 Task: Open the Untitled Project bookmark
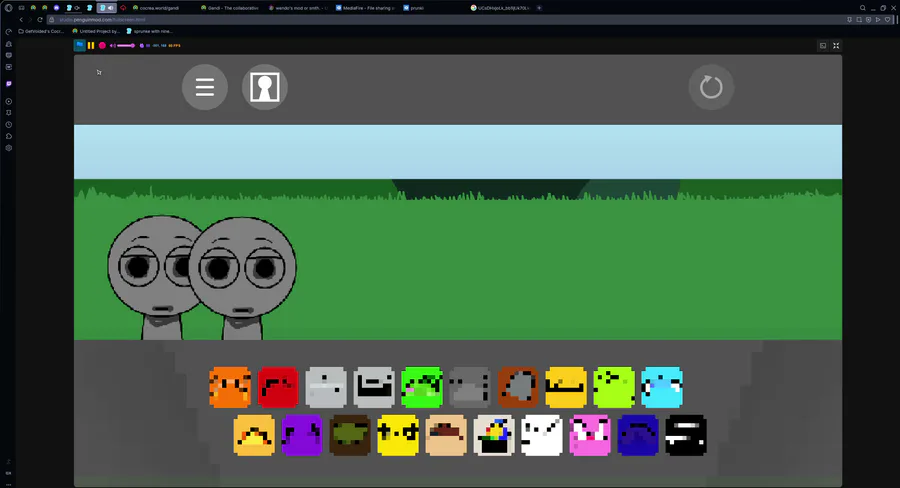click(96, 31)
